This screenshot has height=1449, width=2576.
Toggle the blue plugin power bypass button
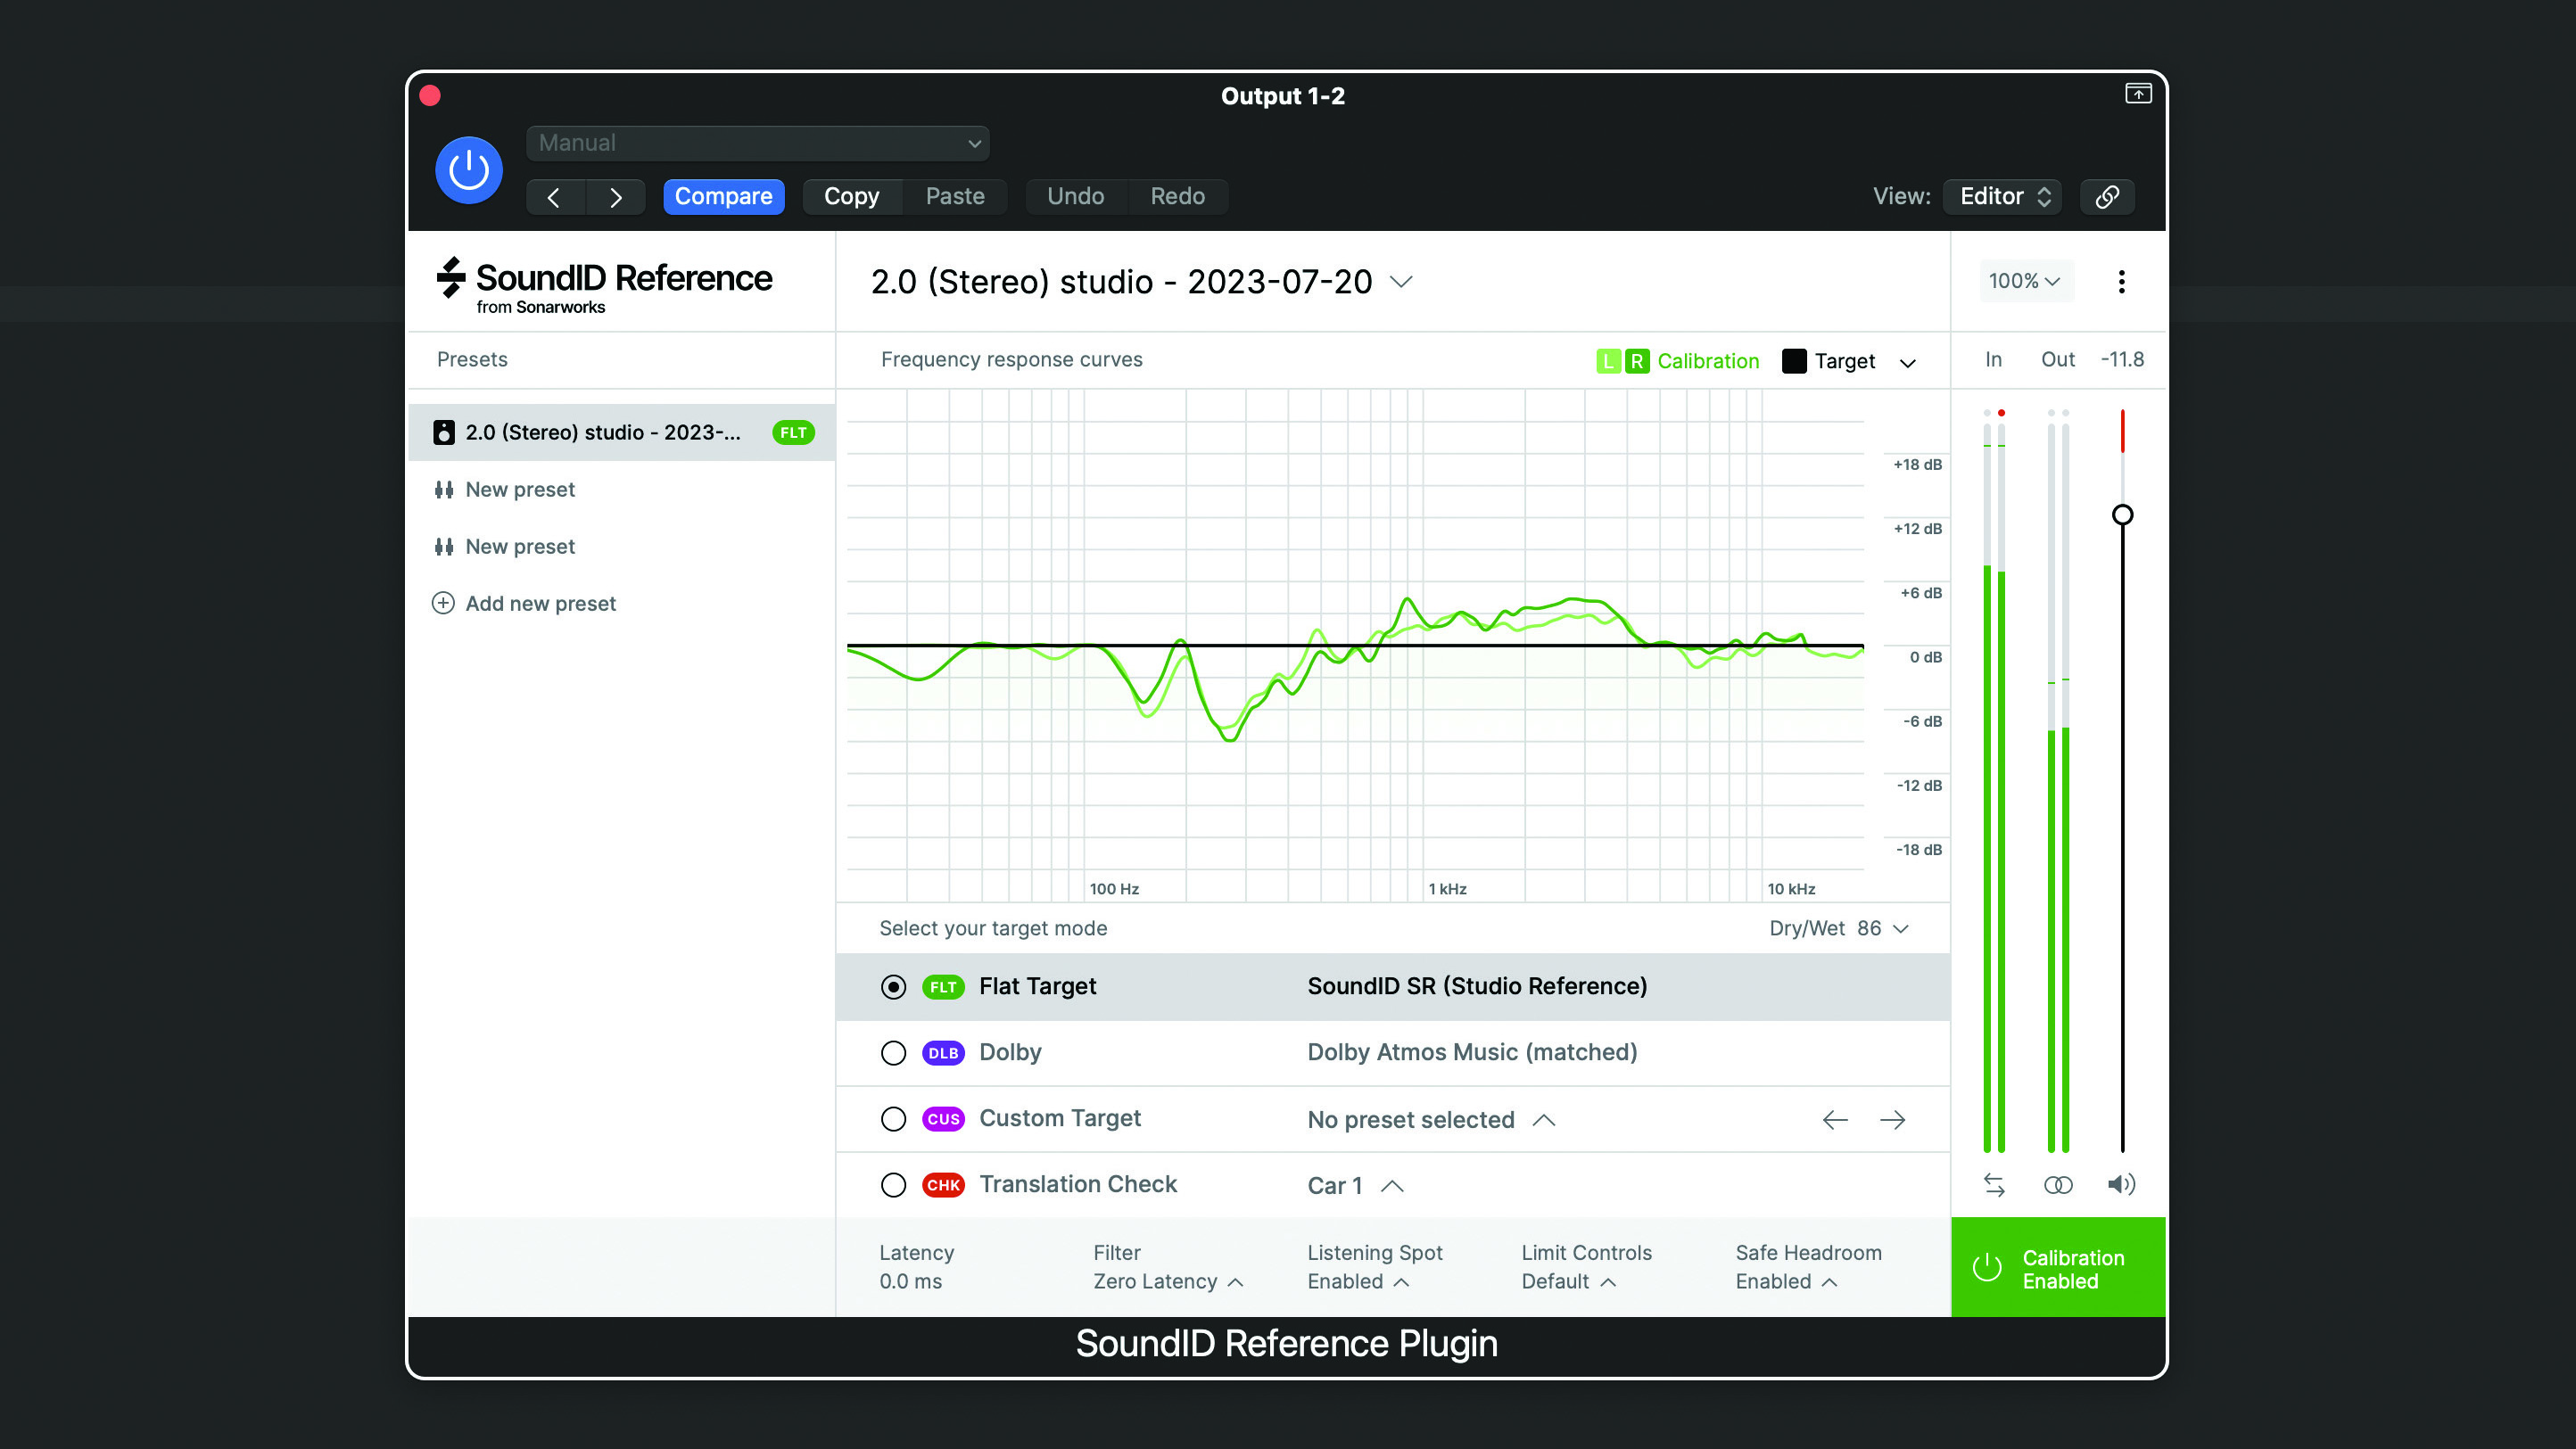[468, 171]
